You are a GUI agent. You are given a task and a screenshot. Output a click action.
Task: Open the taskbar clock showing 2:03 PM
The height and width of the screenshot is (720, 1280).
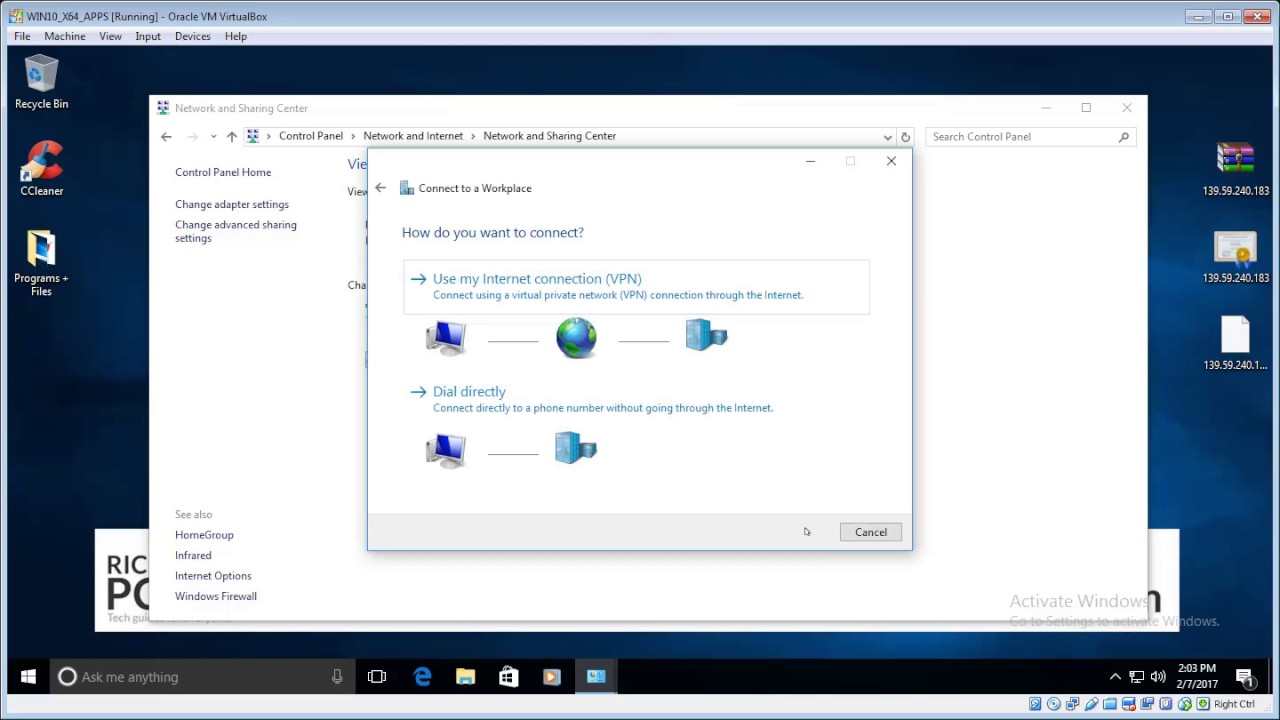pos(1196,677)
